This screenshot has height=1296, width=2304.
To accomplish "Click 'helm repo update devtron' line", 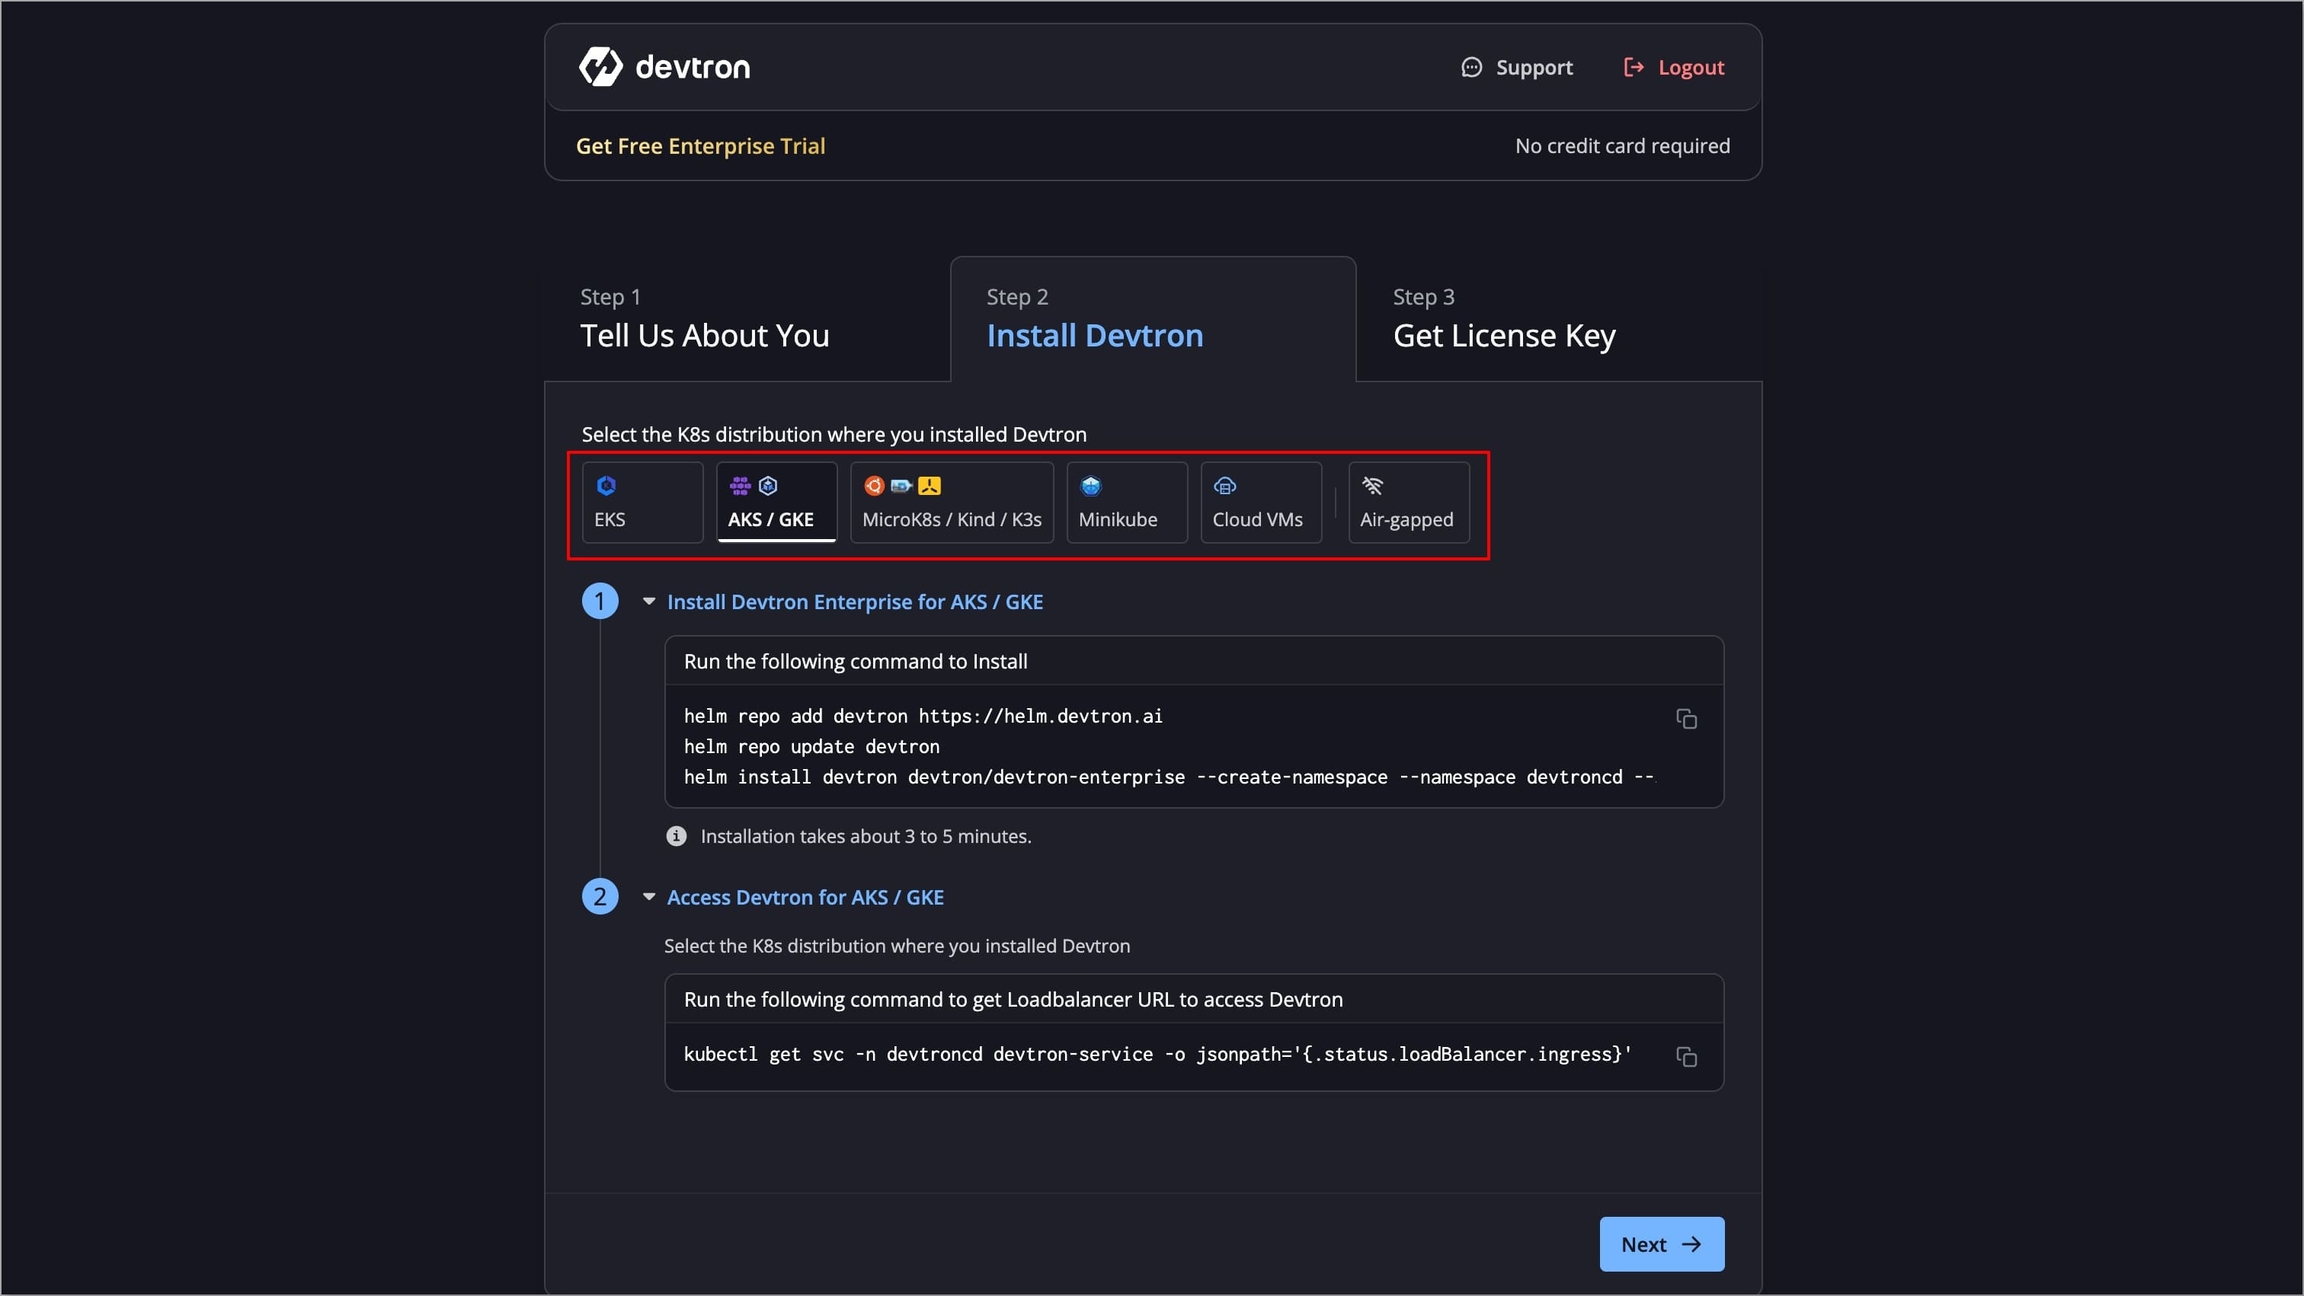I will (x=812, y=747).
